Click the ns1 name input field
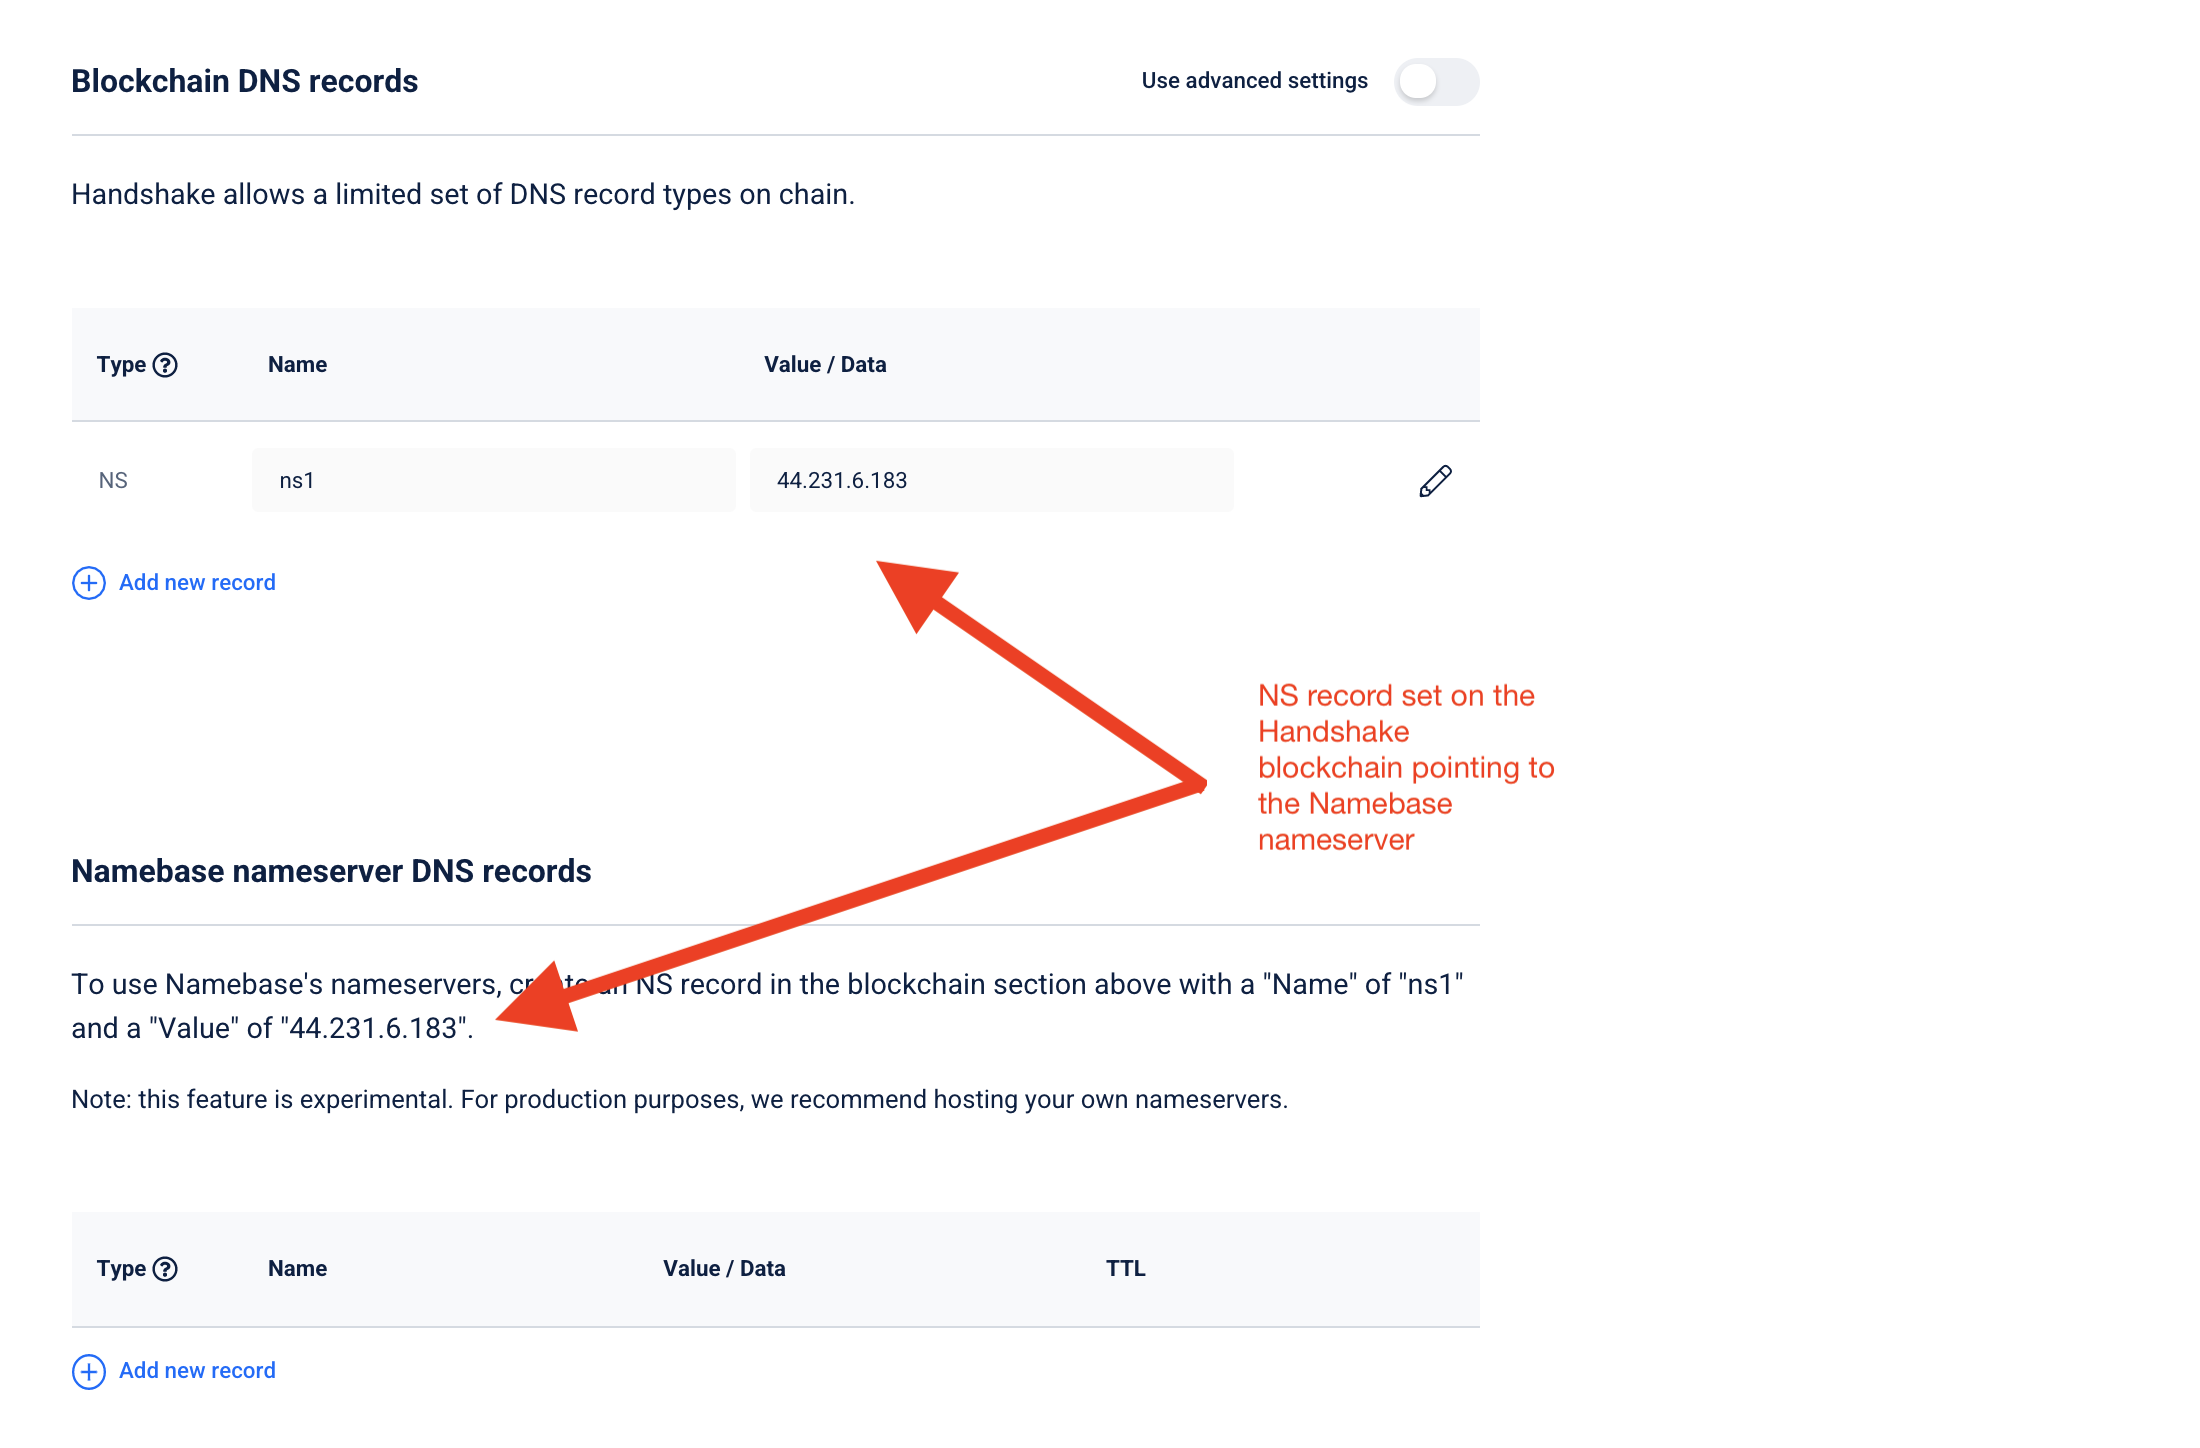Screen dimensions: 2200x1448 click(x=493, y=481)
